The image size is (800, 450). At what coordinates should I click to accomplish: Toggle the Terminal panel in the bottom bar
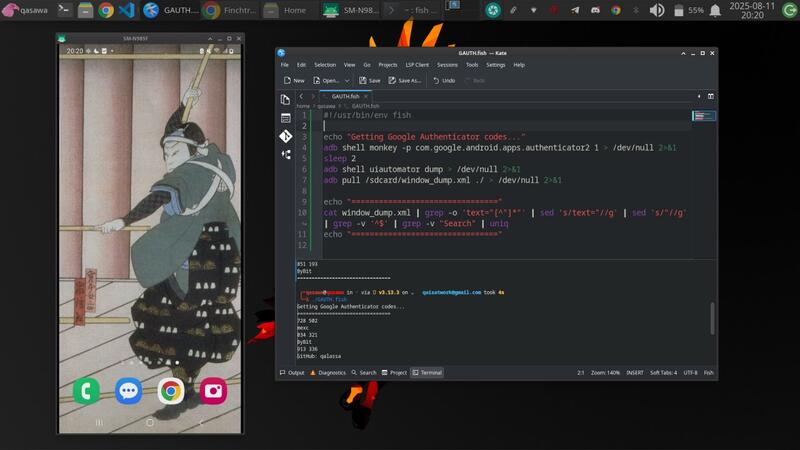pos(426,372)
